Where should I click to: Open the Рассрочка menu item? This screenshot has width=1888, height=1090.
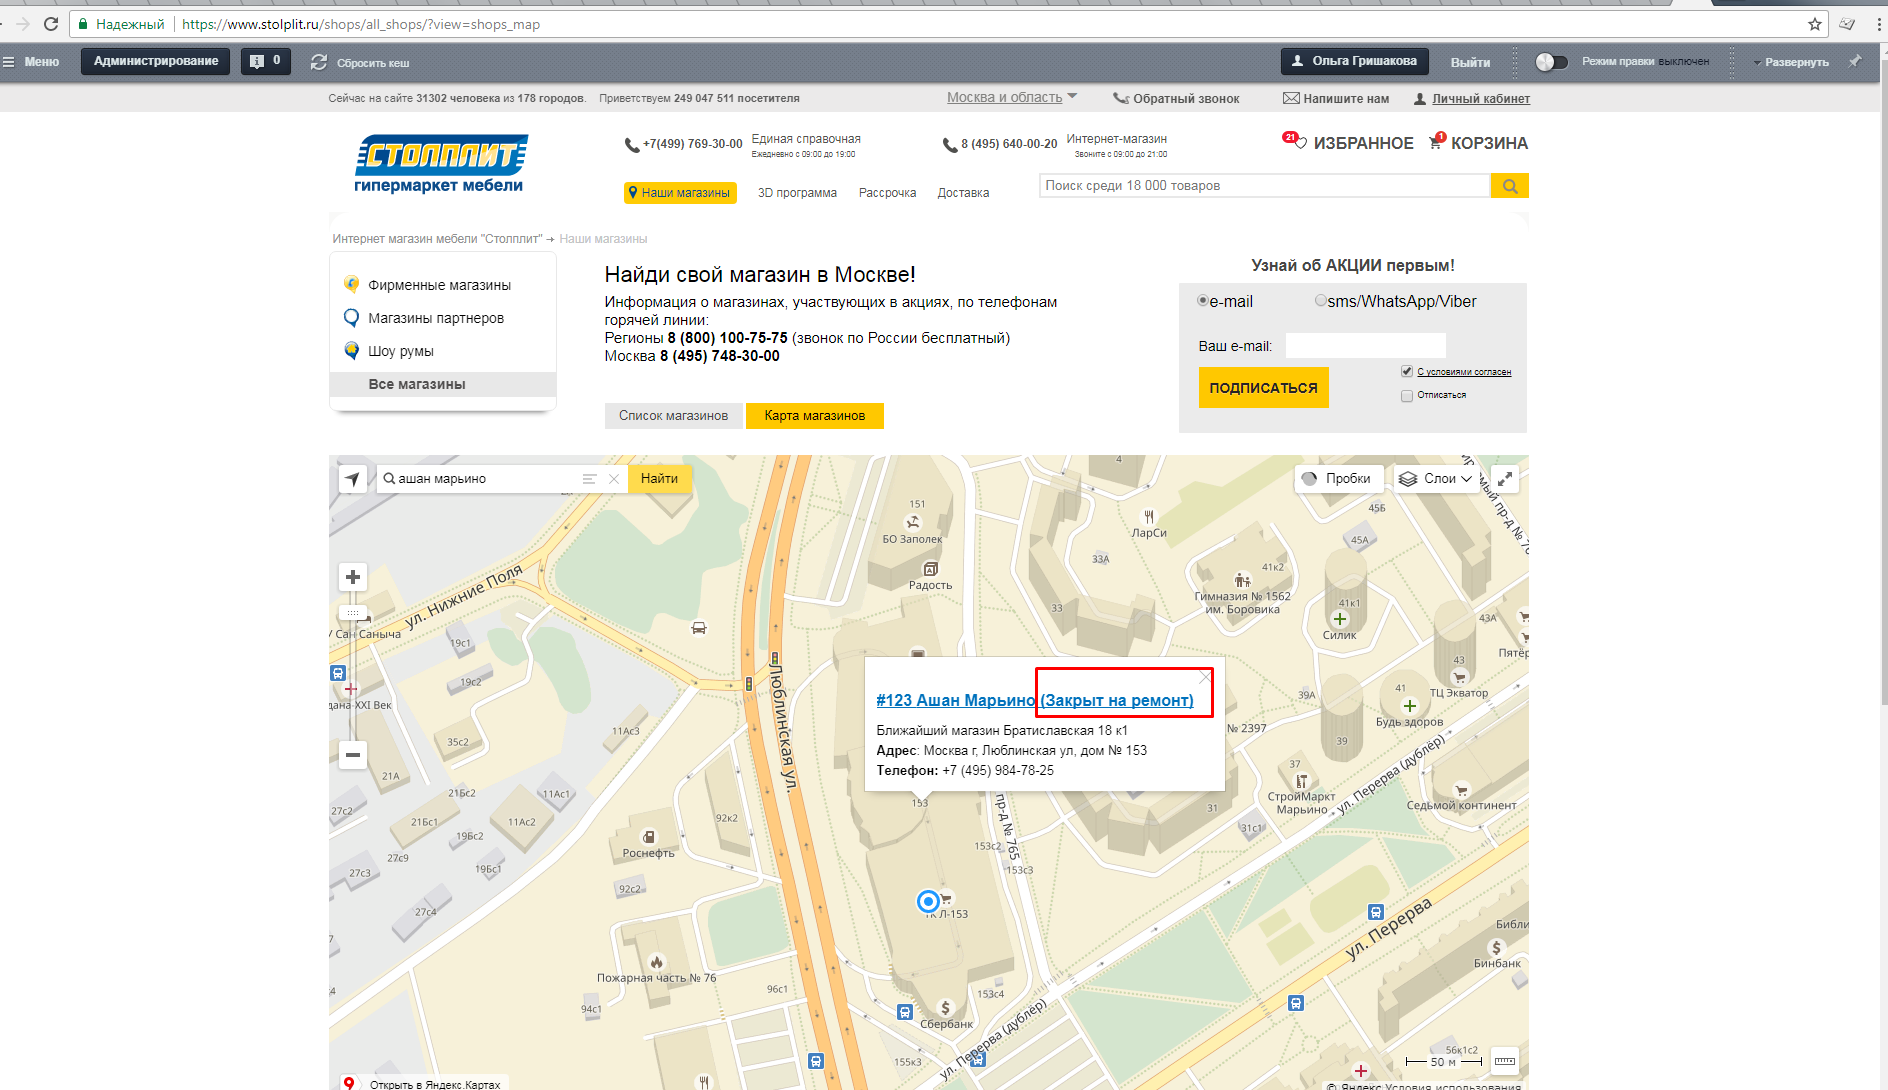(x=887, y=193)
